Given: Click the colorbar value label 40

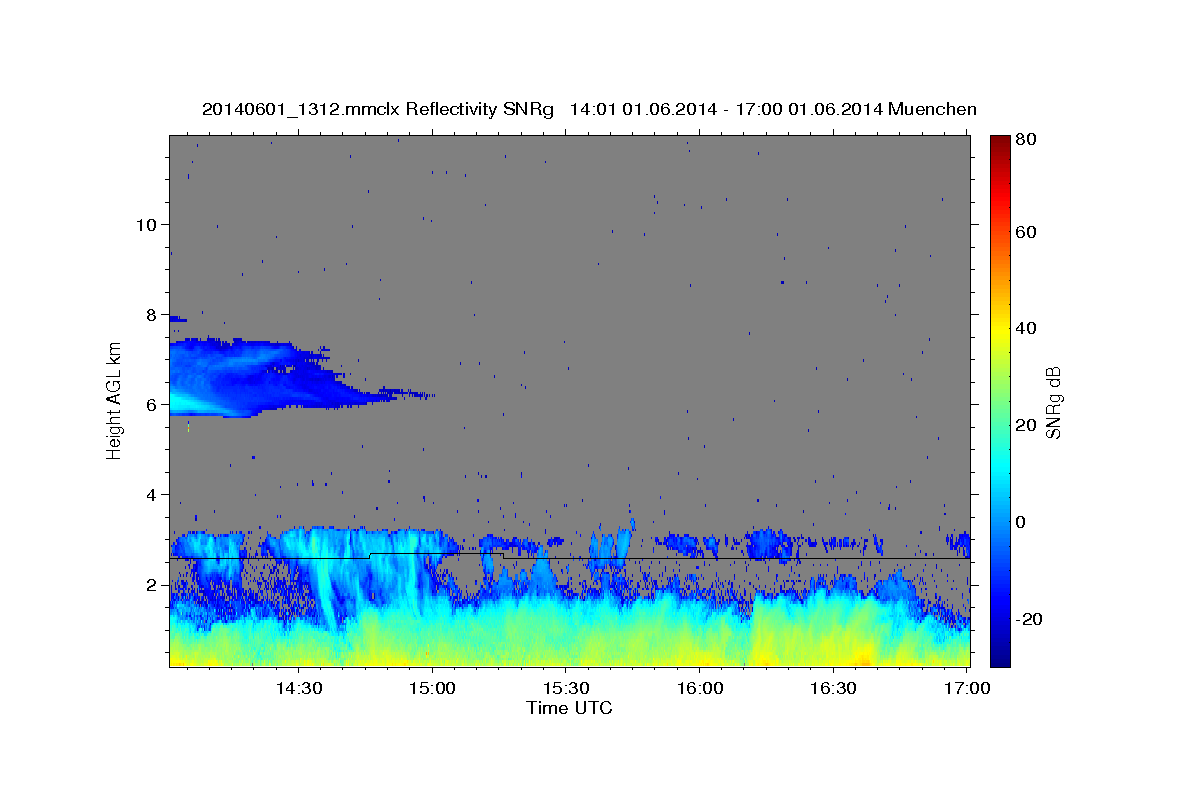Looking at the screenshot, I should (1025, 328).
